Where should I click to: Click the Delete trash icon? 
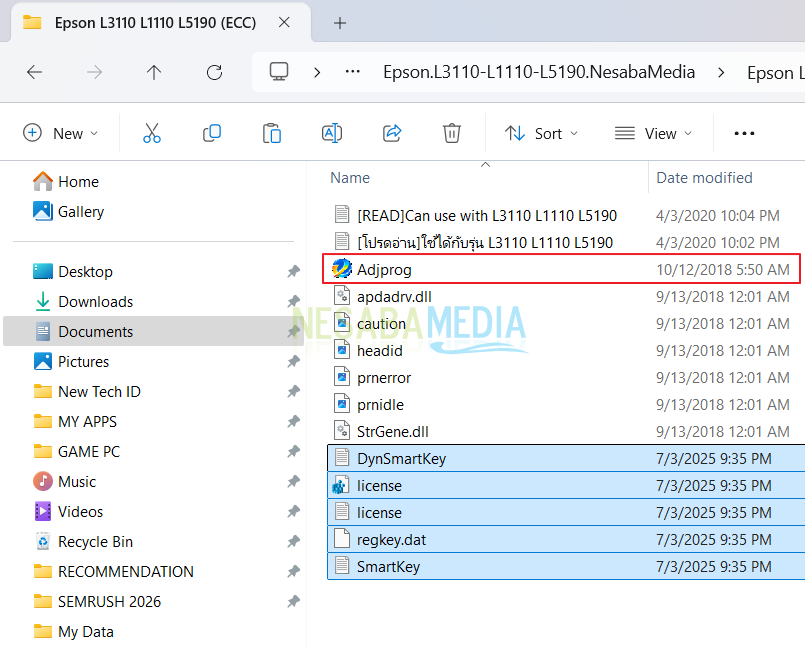coord(452,133)
